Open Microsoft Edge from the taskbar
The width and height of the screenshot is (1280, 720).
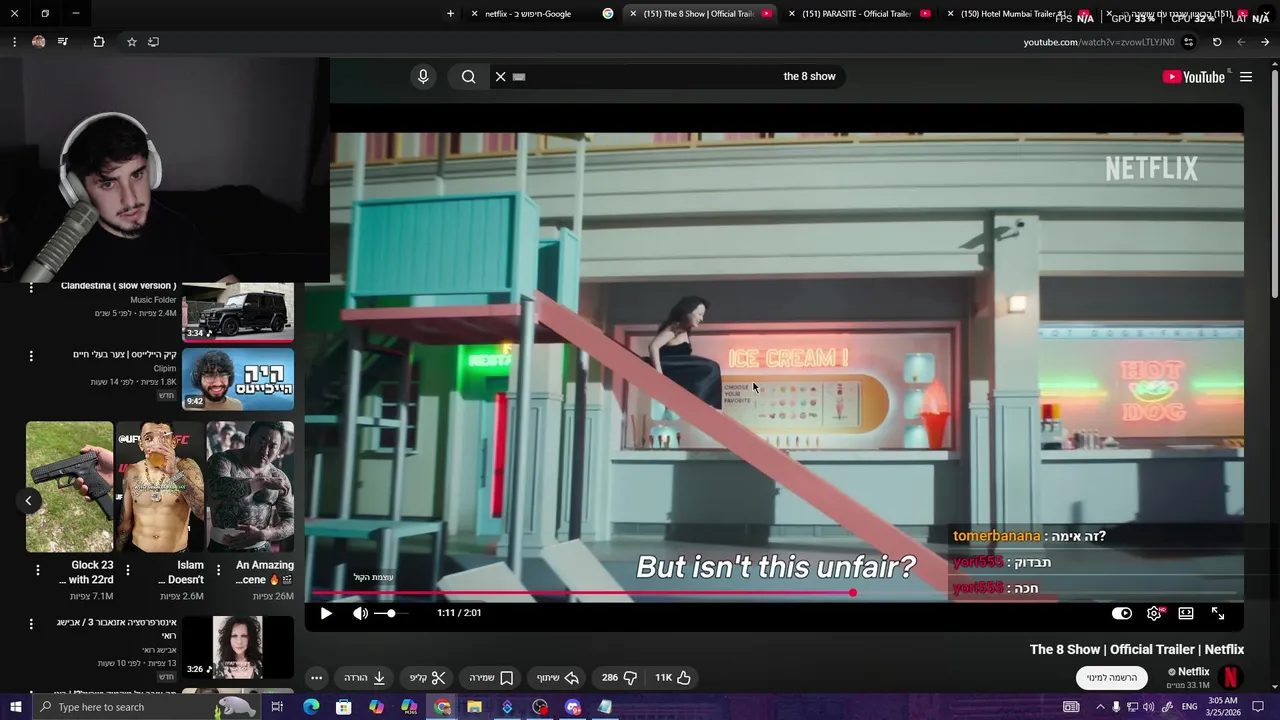311,707
